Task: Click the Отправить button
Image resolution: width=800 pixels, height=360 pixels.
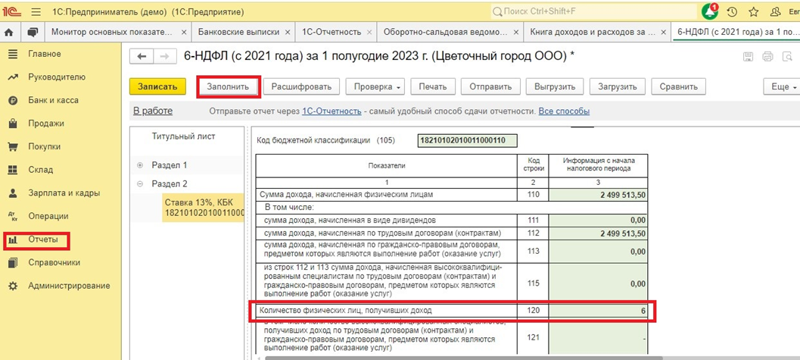Action: coord(491,87)
